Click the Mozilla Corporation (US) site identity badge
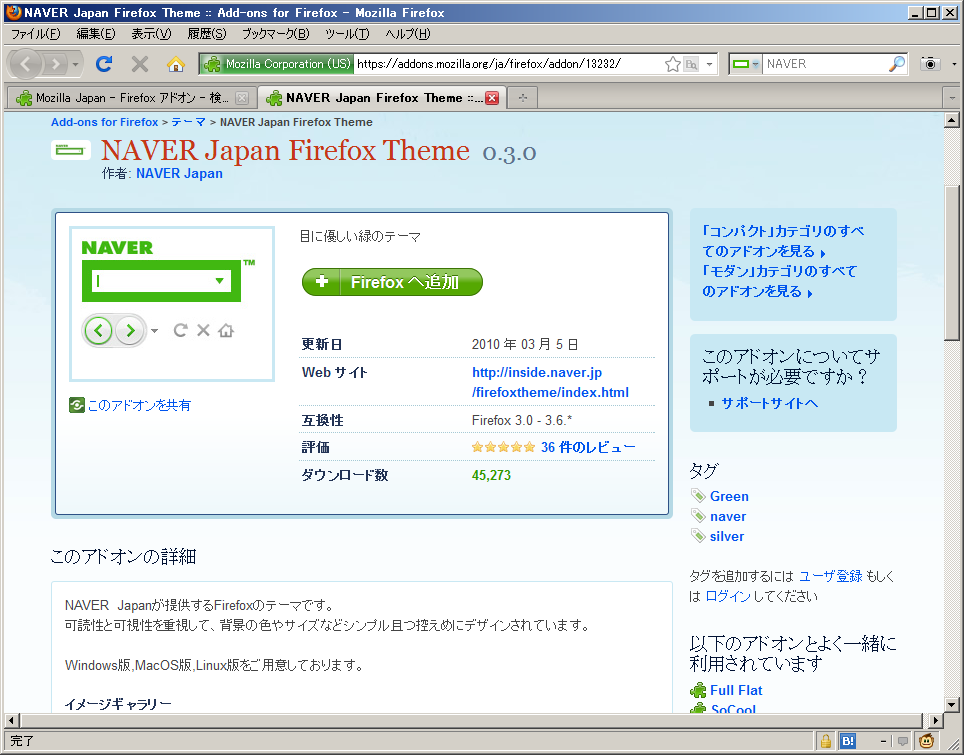 (x=277, y=63)
